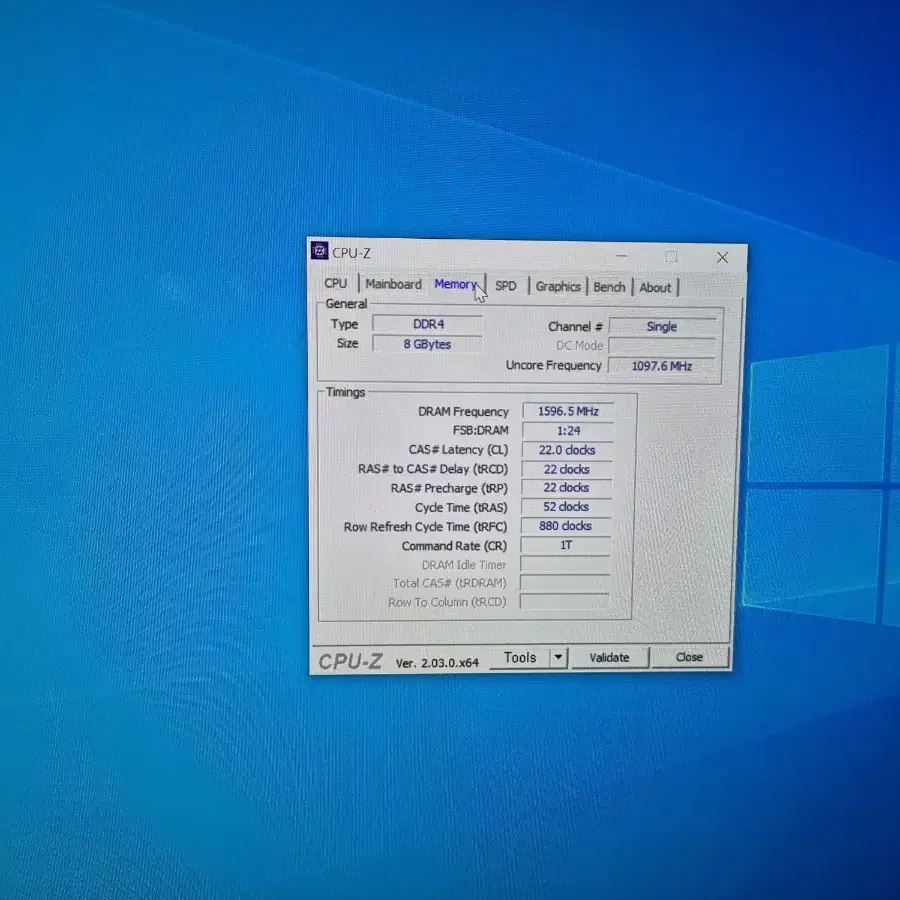Click the tRCD value 22 clocks
This screenshot has height=900, width=900.
tap(567, 470)
